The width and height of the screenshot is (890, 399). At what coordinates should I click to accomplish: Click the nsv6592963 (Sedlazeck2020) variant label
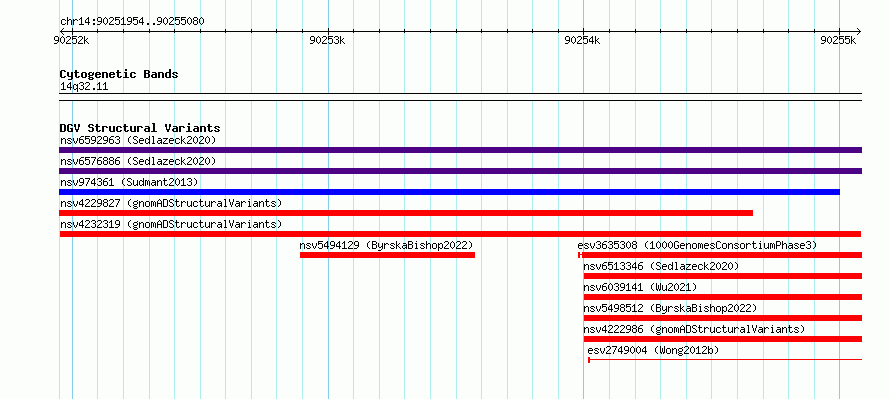point(138,140)
